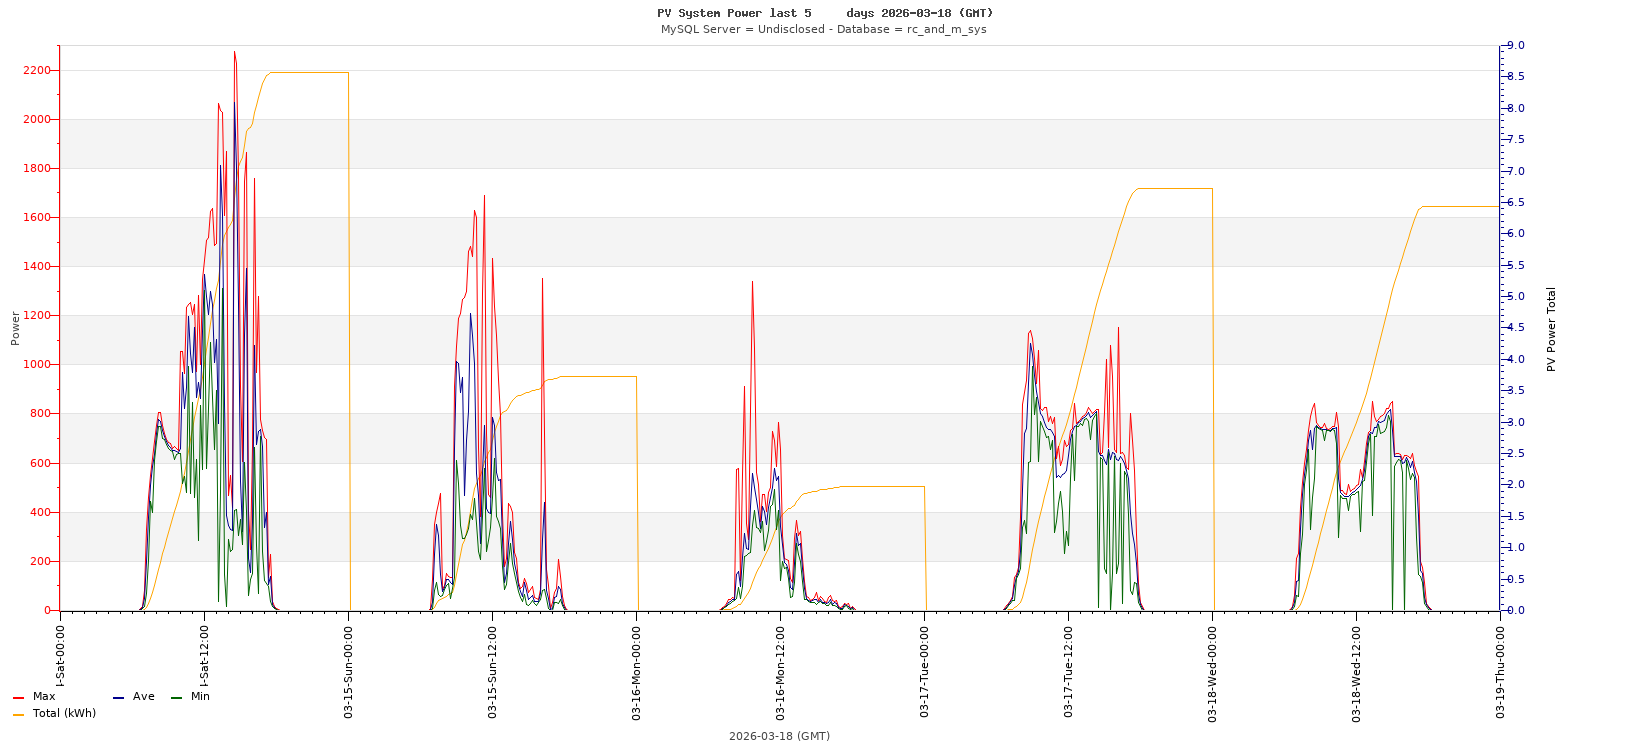The height and width of the screenshot is (750, 1650).
Task: Click the orange Total (kWh) legend swatch
Action: click(18, 715)
